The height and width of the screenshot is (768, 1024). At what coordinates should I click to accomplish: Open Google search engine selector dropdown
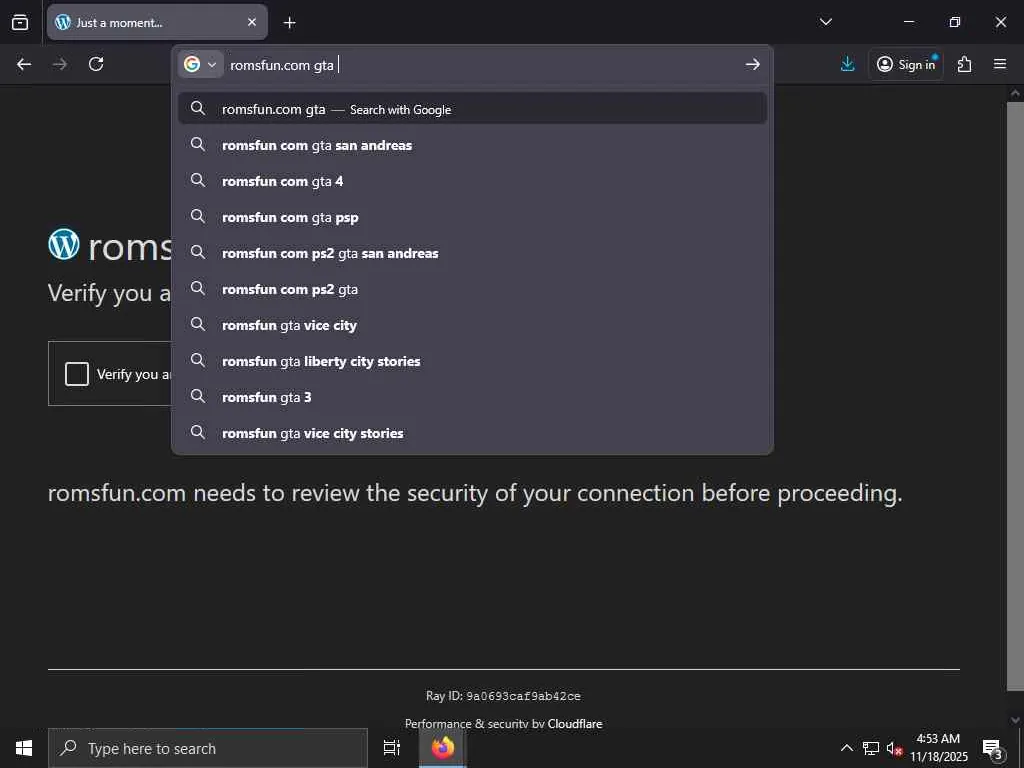[200, 64]
